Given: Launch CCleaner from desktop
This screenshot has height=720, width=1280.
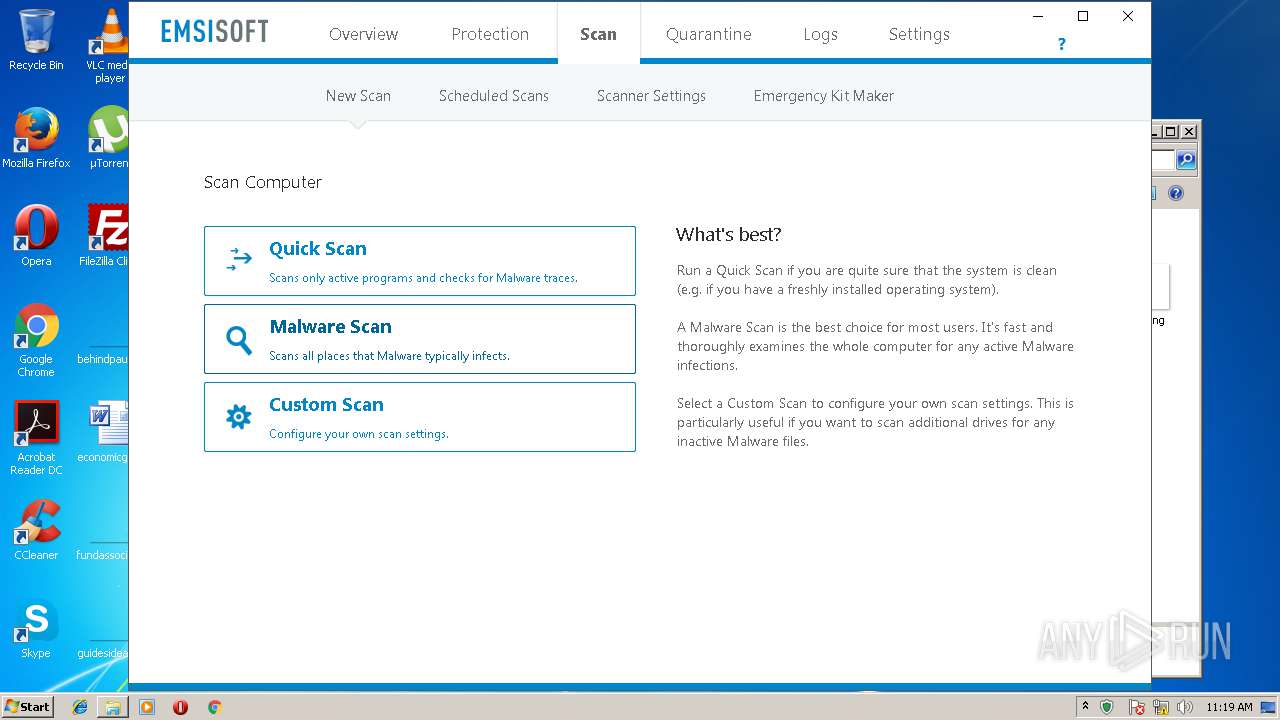Looking at the screenshot, I should point(36,530).
